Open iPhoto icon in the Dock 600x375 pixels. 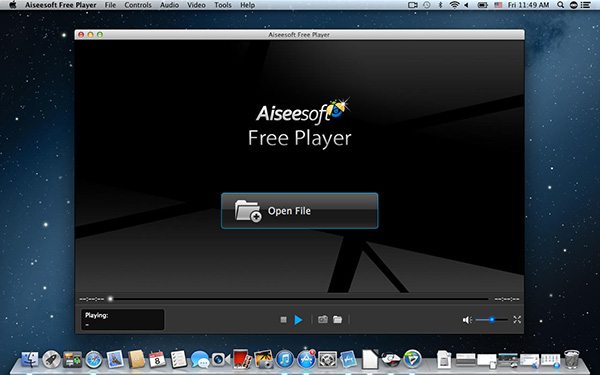click(264, 360)
